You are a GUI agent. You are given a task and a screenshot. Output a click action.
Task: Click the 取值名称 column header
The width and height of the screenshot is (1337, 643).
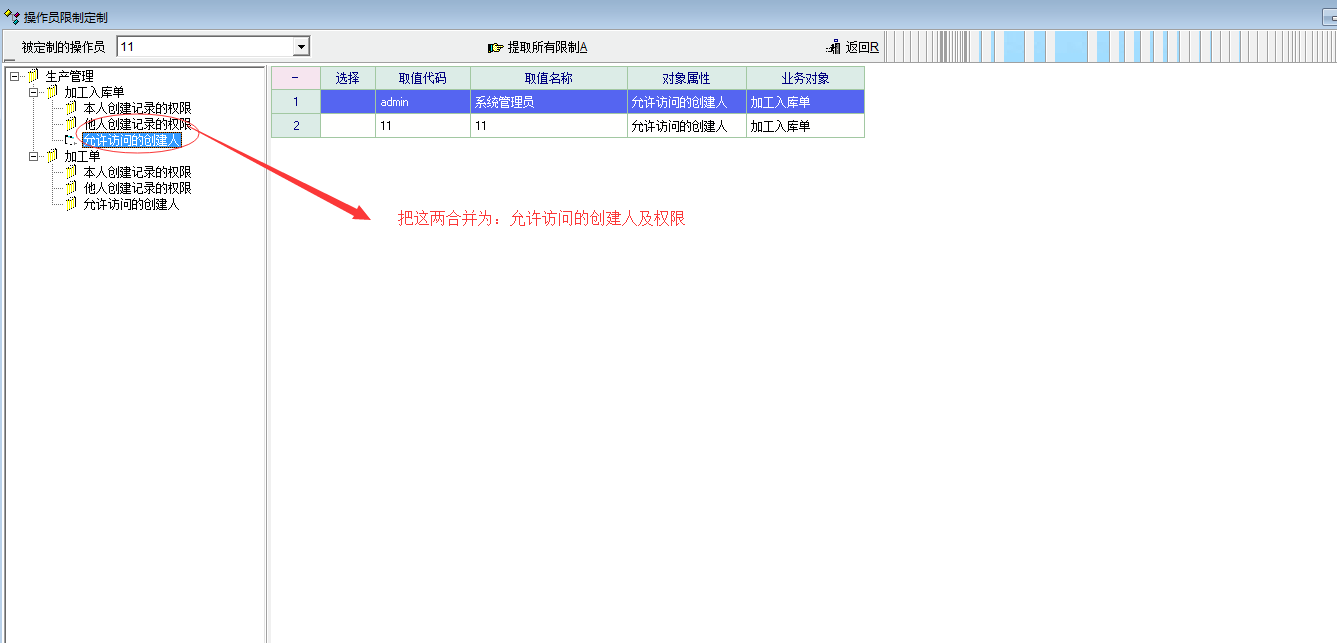click(x=548, y=78)
